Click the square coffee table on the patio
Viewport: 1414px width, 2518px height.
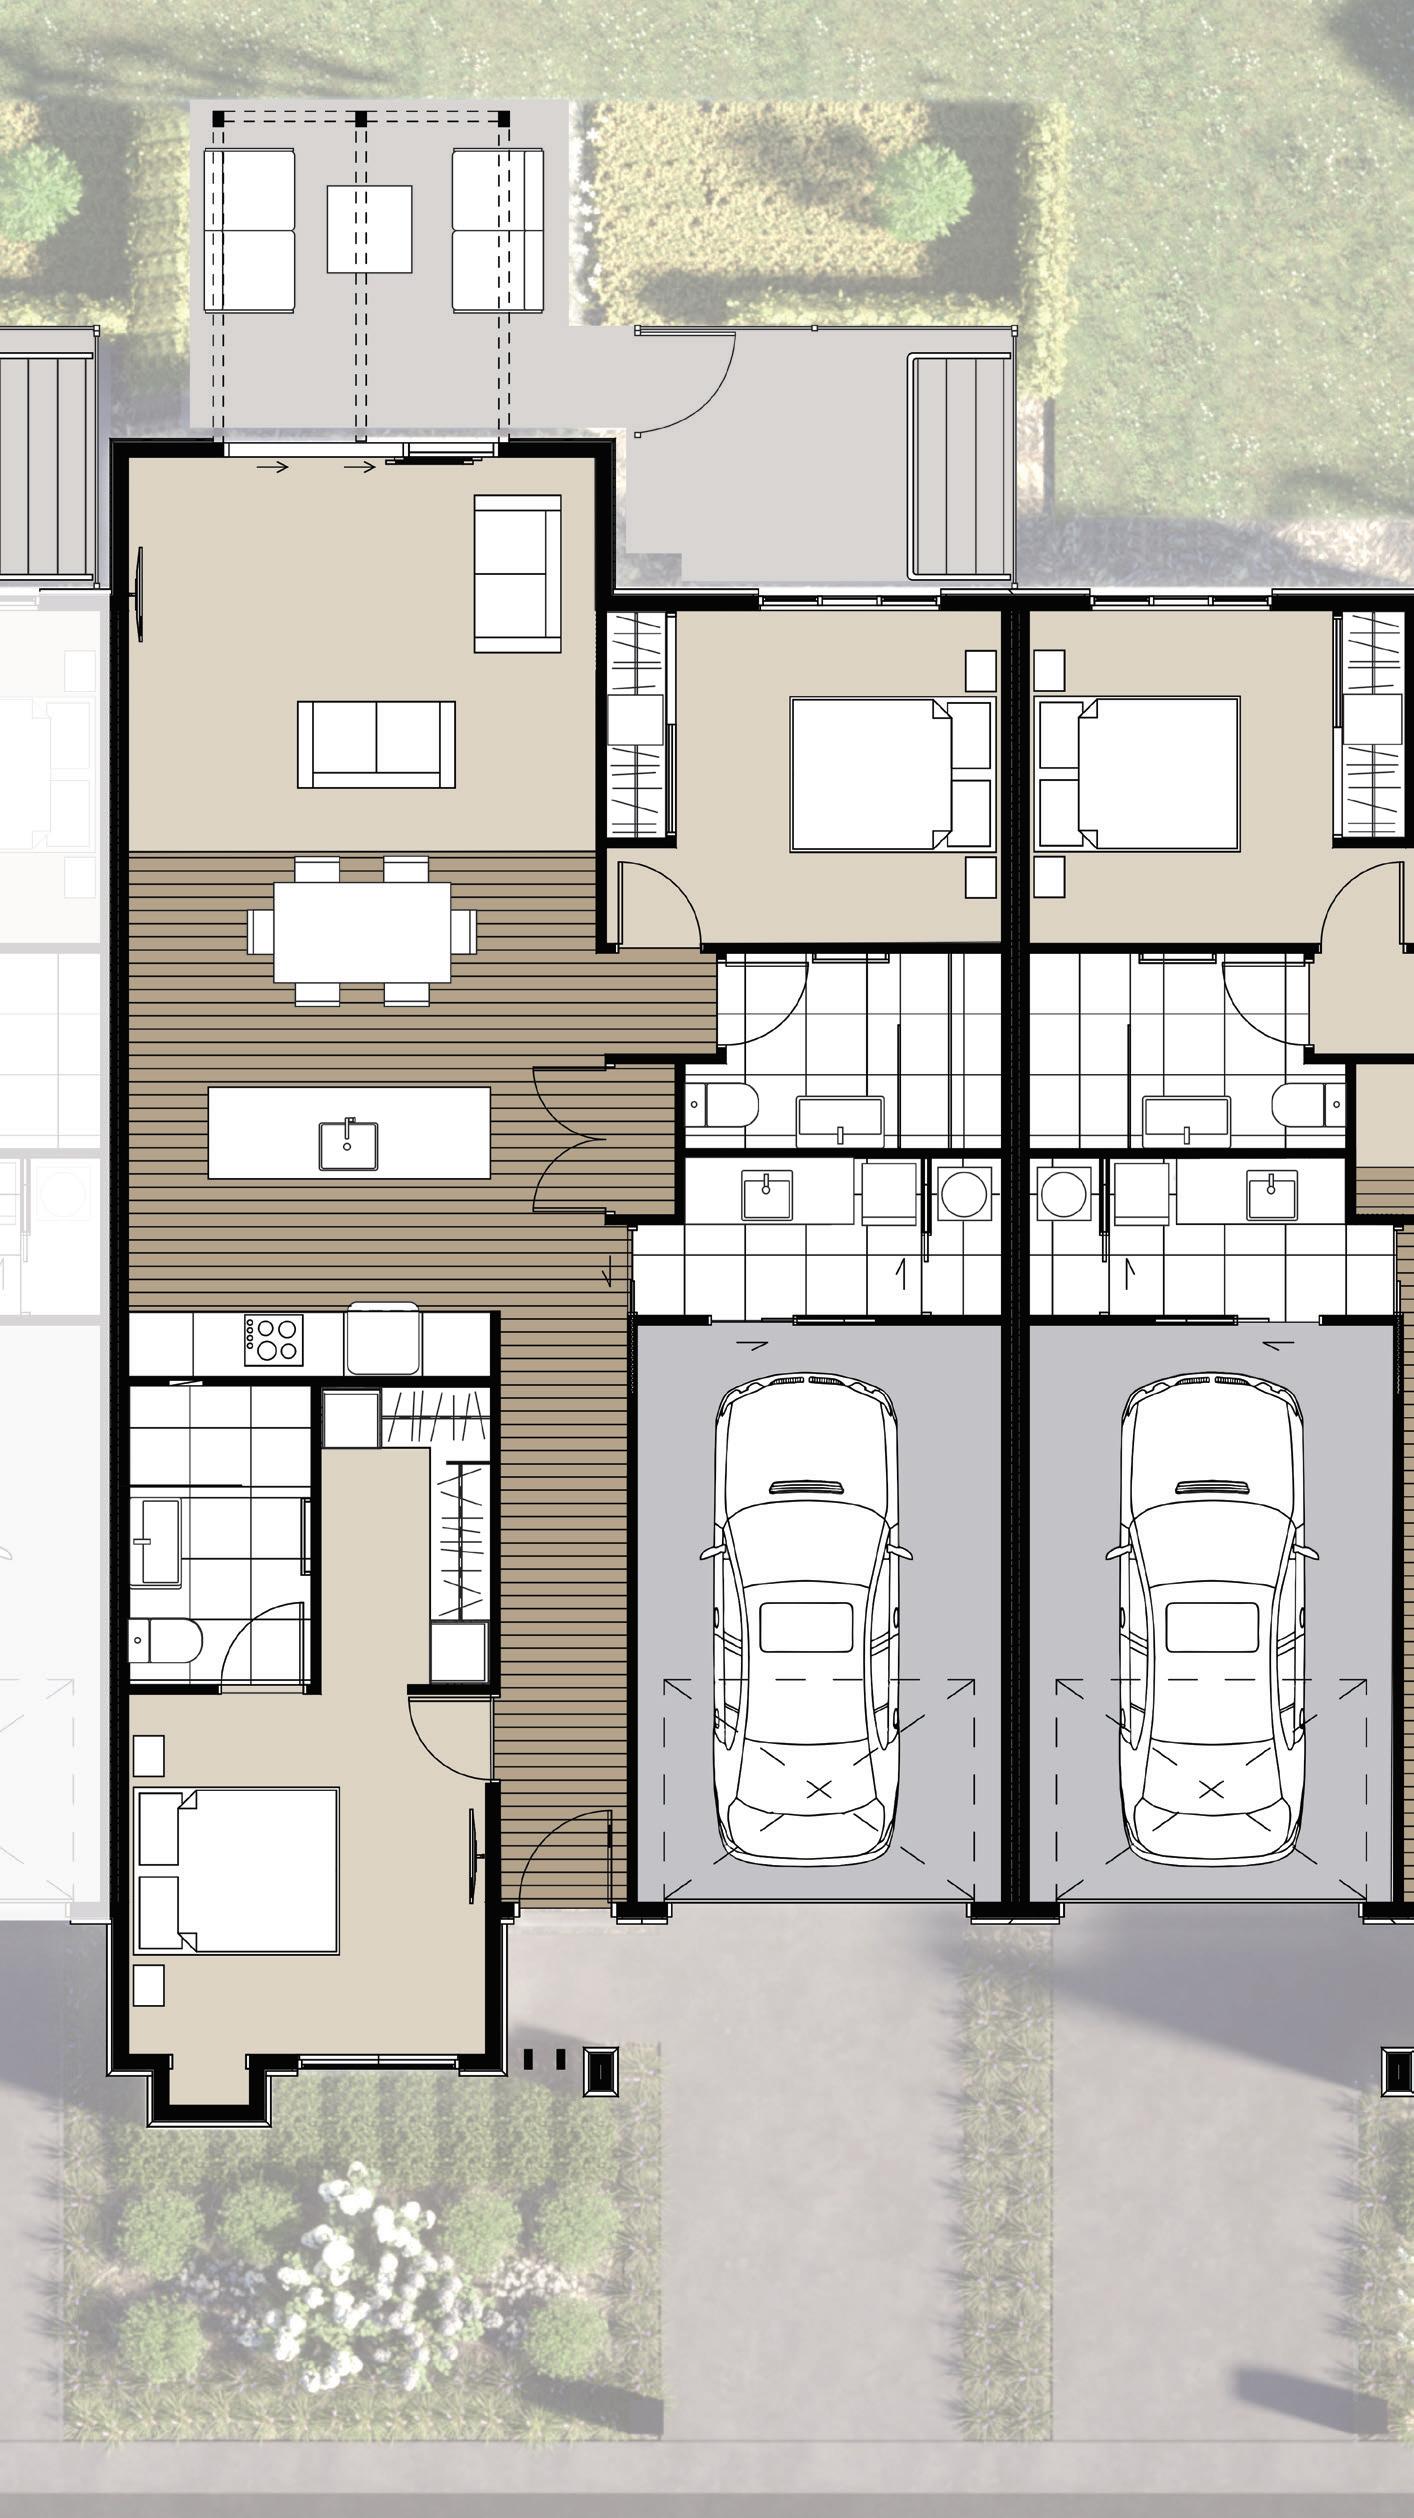(x=369, y=229)
